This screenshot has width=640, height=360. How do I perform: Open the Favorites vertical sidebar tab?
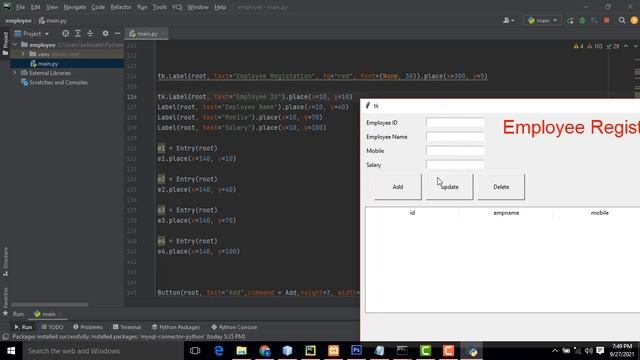[x=5, y=301]
